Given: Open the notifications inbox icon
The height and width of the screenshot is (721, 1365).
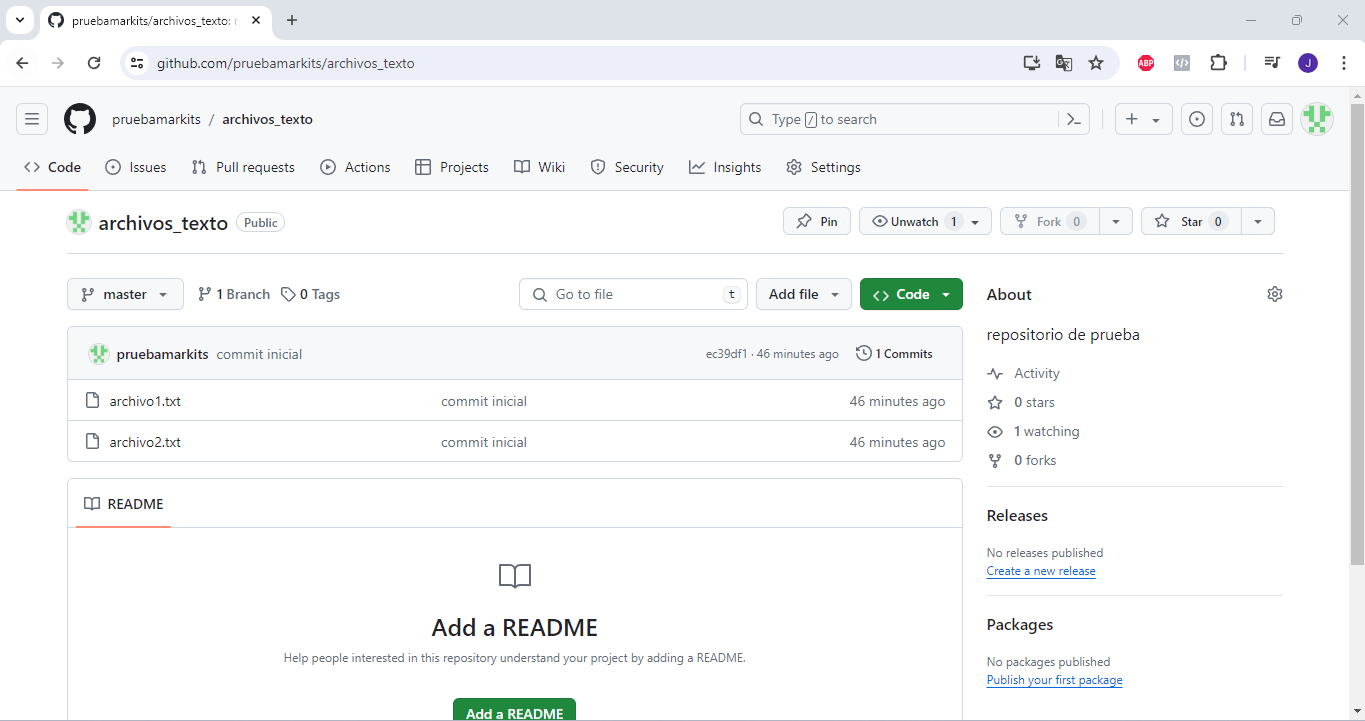Looking at the screenshot, I should 1277,119.
